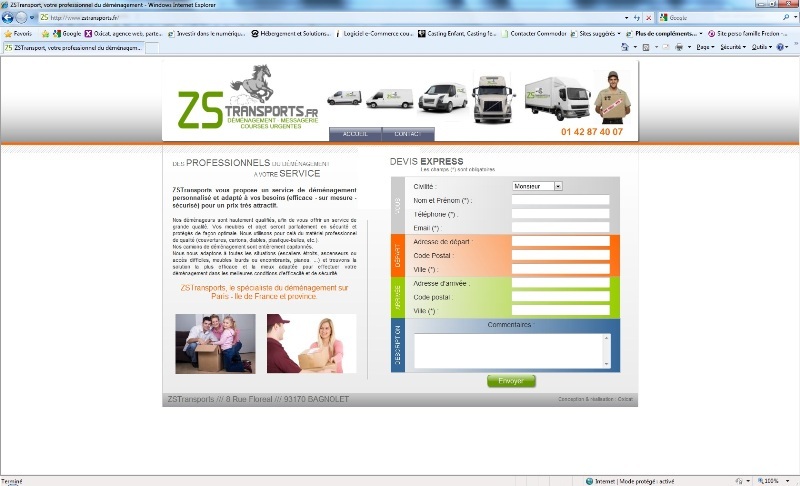Click the departure Code Postal field
The height and width of the screenshot is (486, 800).
tap(560, 255)
